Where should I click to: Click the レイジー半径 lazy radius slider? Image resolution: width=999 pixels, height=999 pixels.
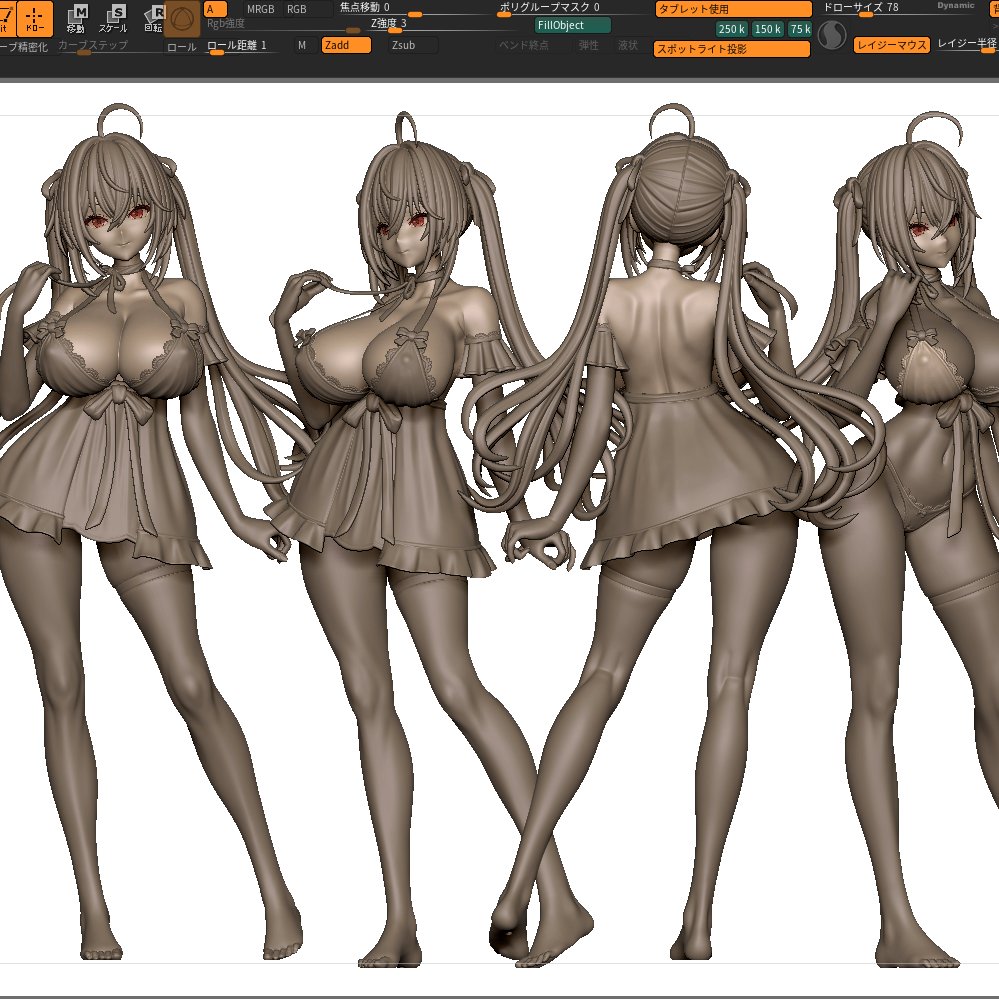click(967, 45)
